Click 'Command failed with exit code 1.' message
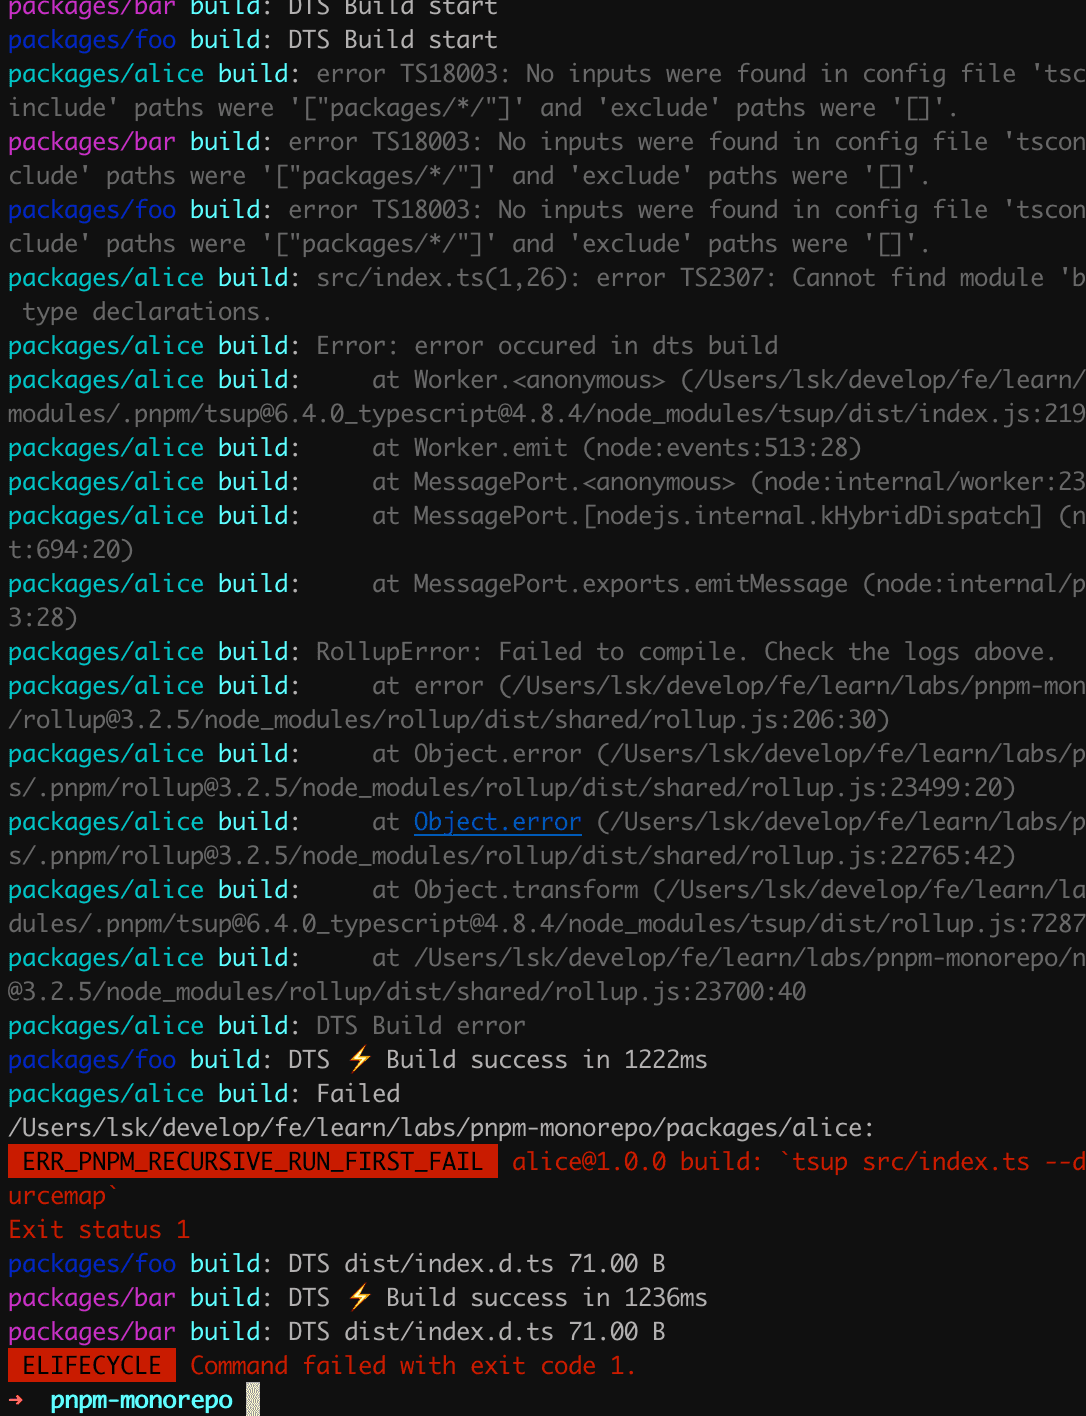Image resolution: width=1086 pixels, height=1416 pixels. click(x=412, y=1366)
